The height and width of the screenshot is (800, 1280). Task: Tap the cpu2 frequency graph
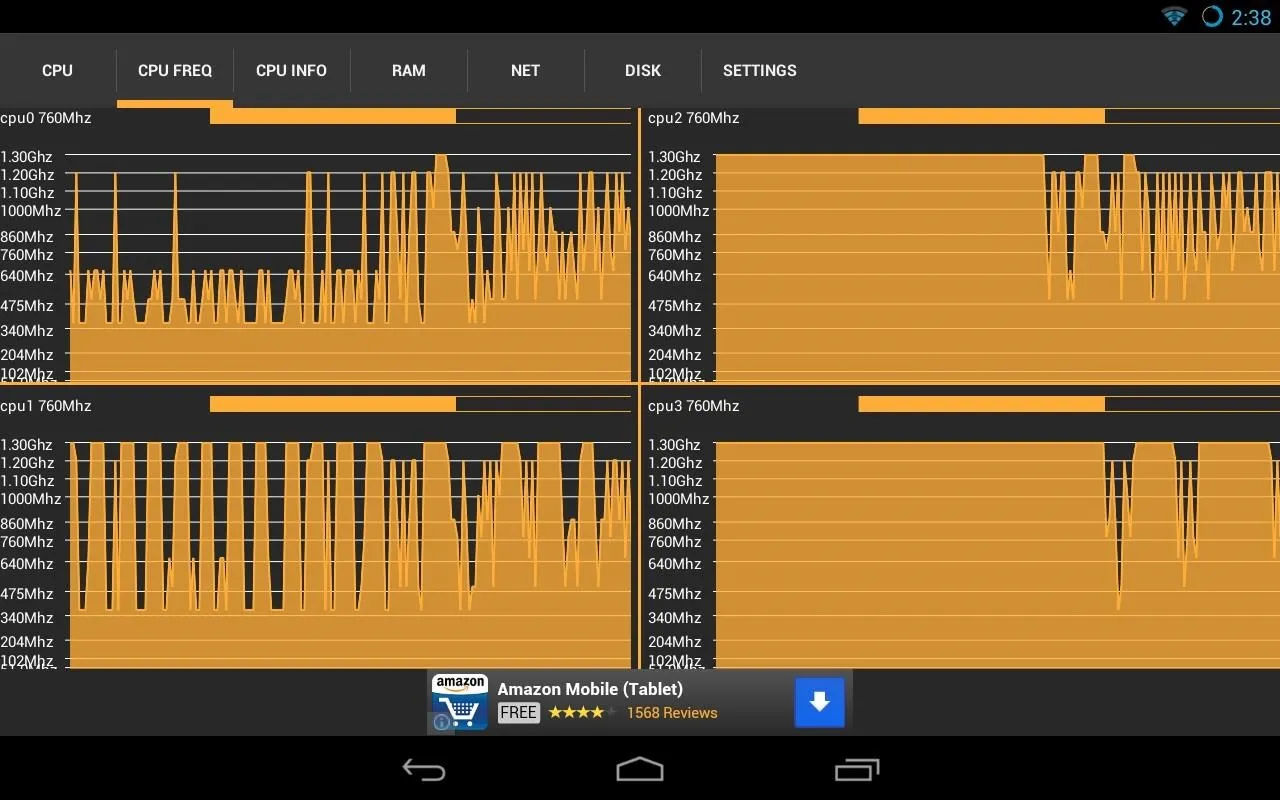(x=997, y=267)
